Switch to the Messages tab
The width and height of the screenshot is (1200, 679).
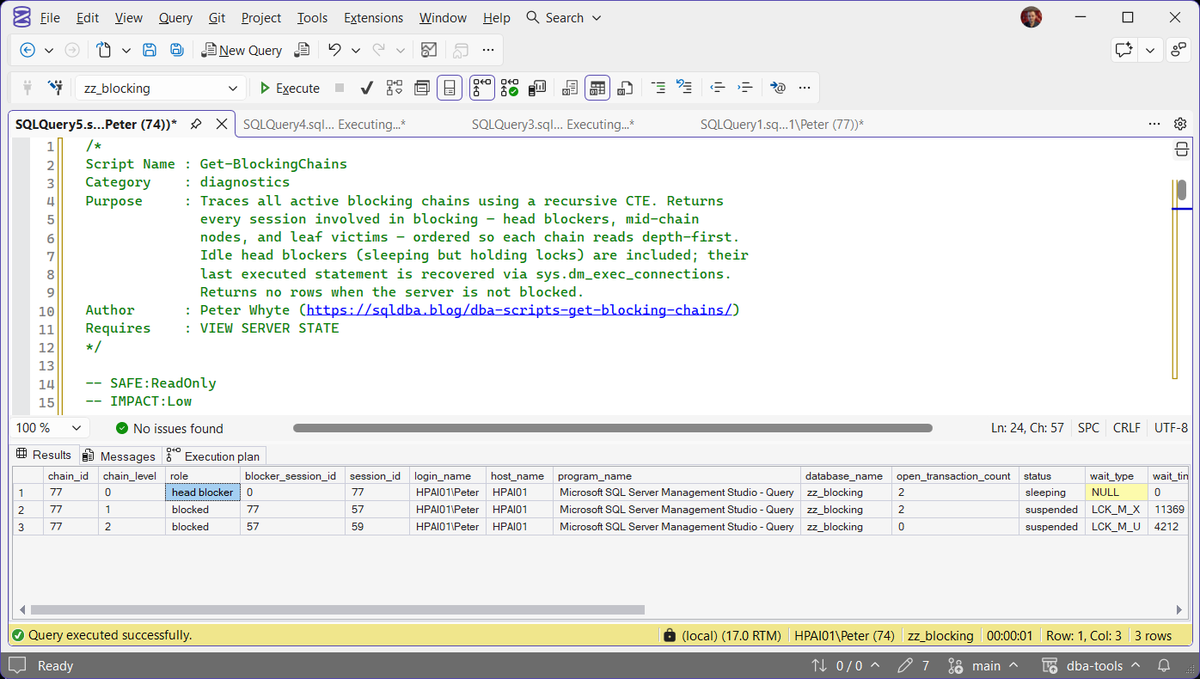(x=119, y=456)
